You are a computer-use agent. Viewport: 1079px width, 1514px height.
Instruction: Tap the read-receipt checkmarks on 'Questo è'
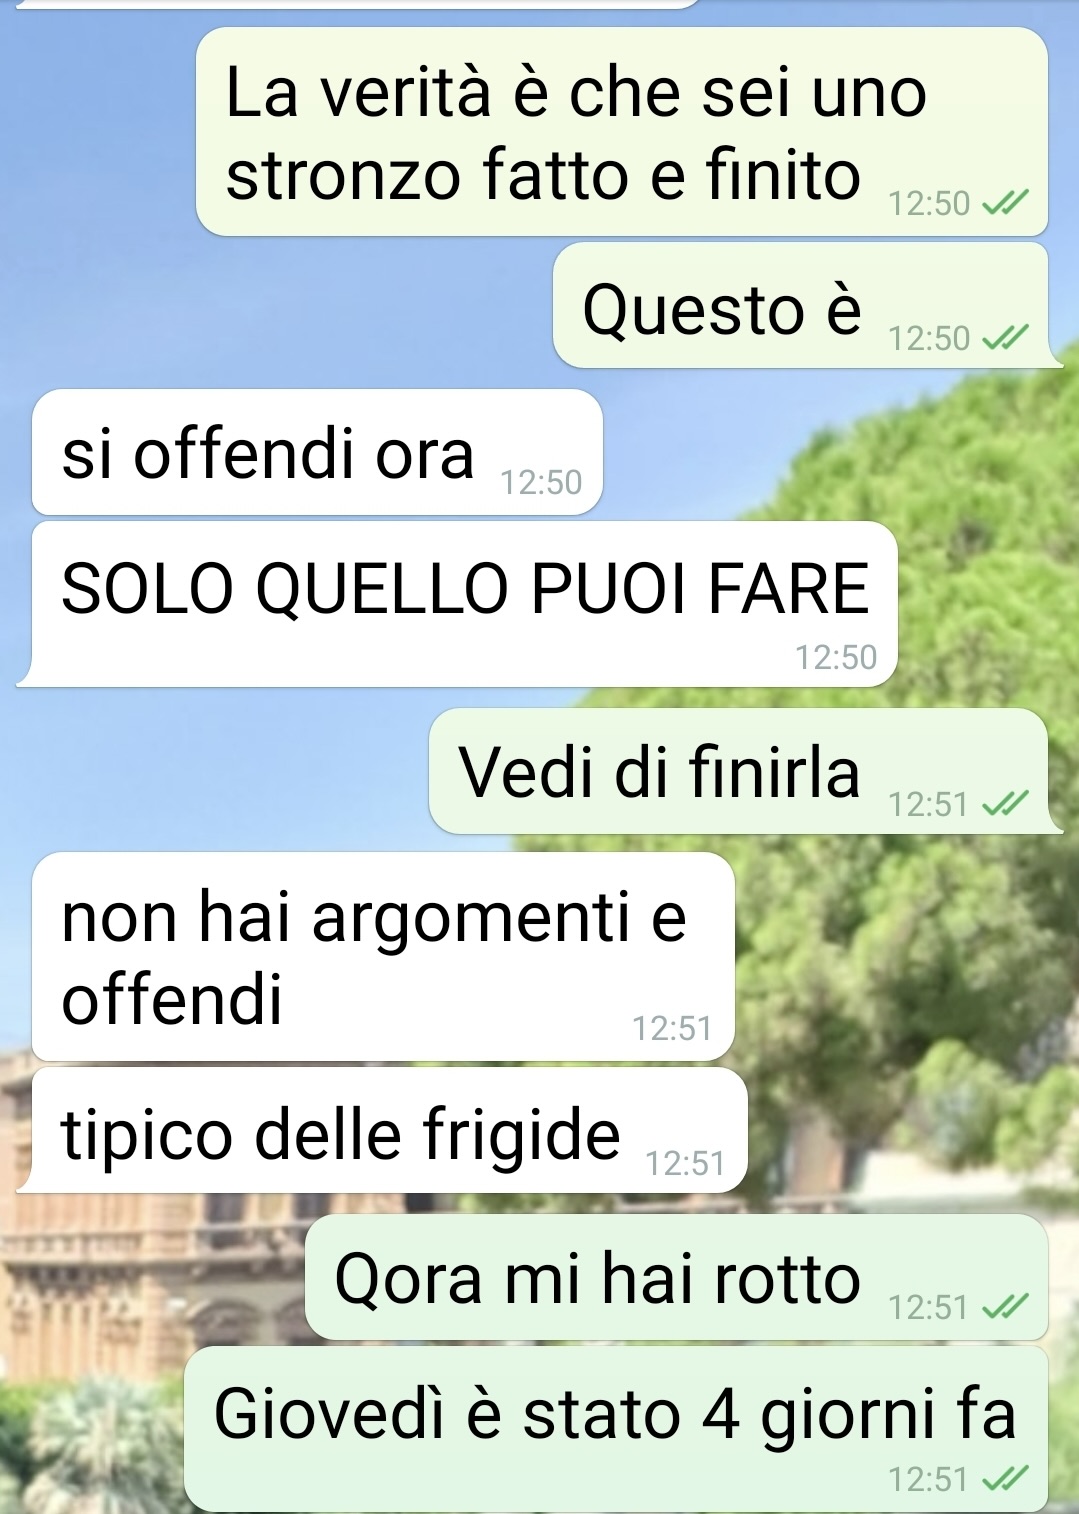pyautogui.click(x=1005, y=338)
